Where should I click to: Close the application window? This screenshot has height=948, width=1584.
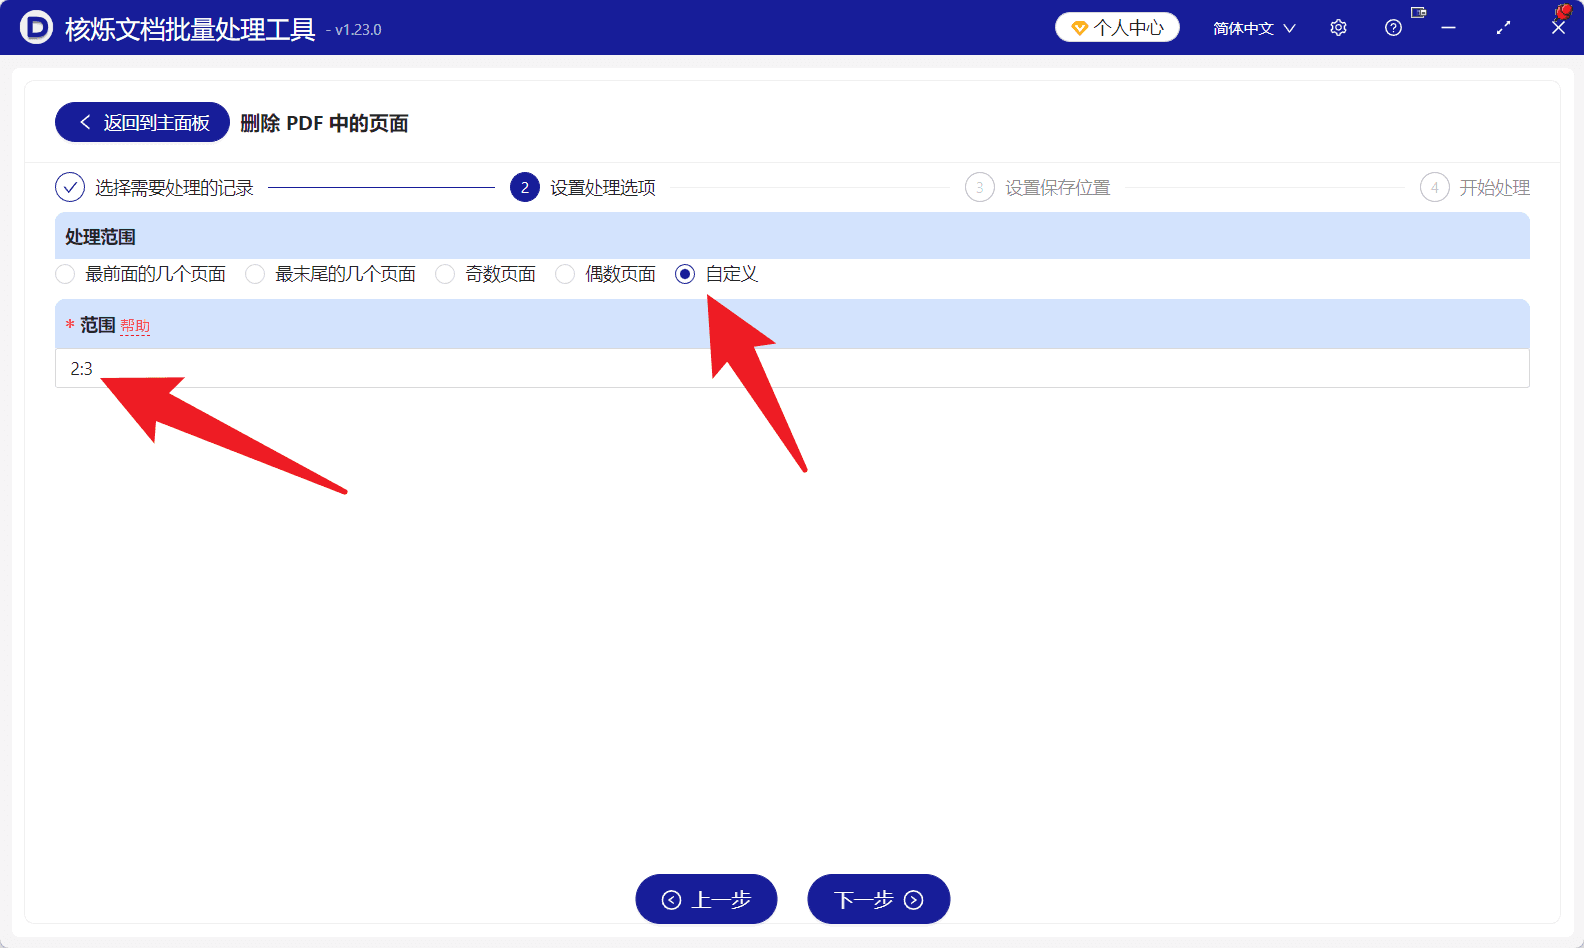[x=1558, y=28]
